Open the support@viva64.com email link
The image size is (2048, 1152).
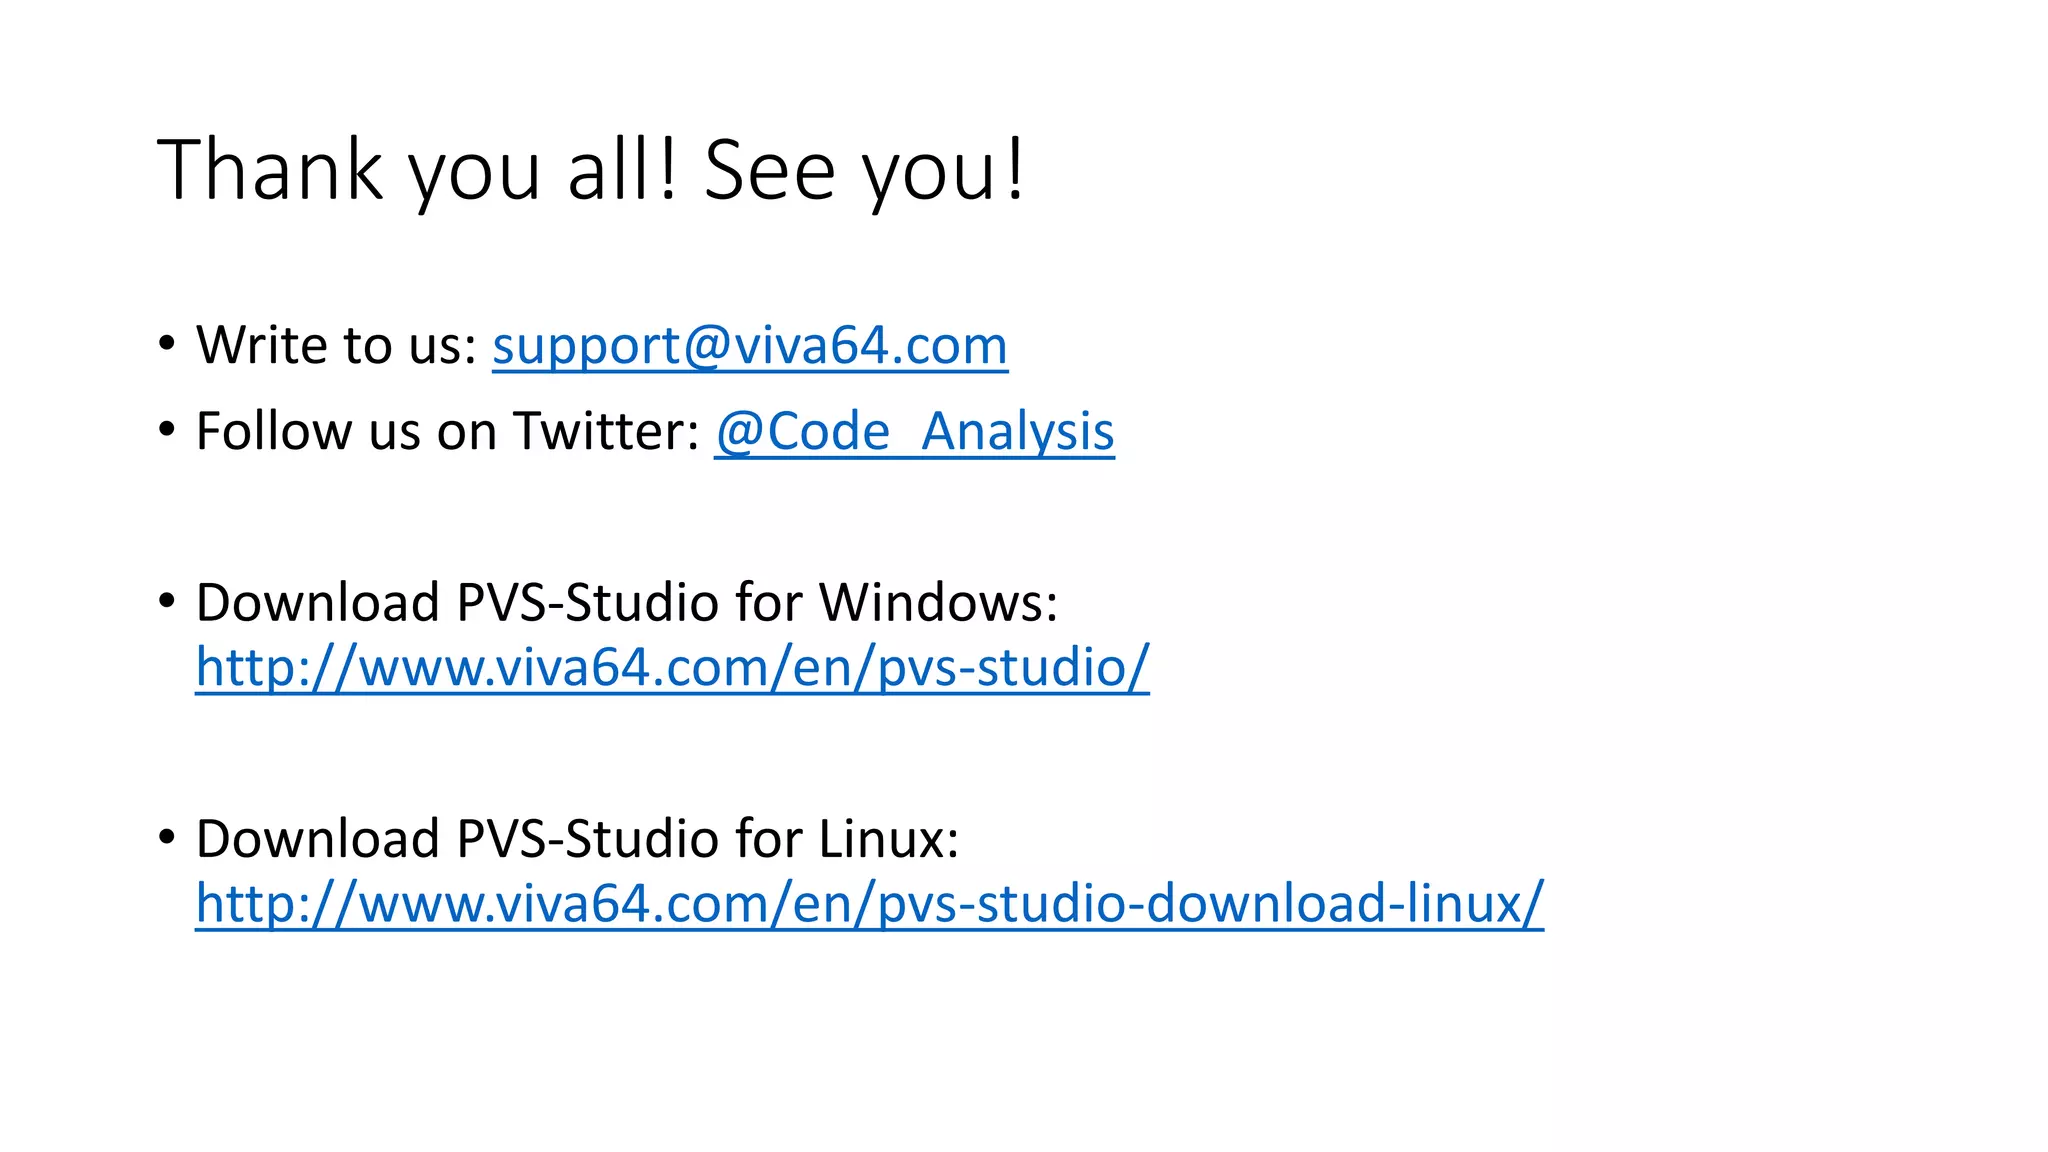(x=749, y=346)
